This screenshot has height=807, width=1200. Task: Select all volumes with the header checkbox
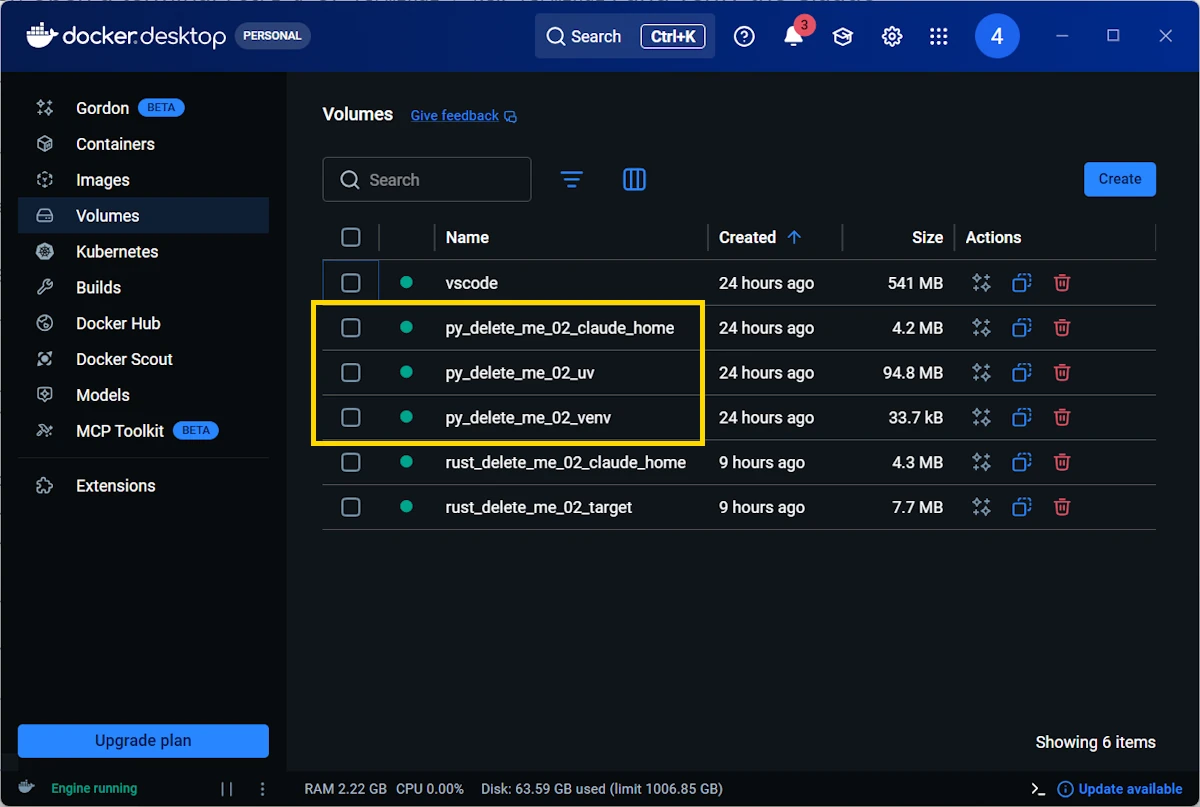point(351,237)
